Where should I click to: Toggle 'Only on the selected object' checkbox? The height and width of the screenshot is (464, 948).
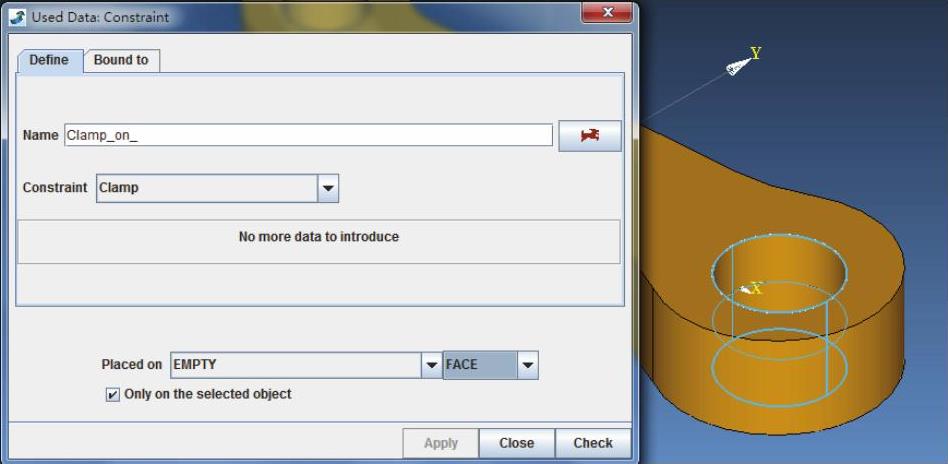tap(112, 395)
